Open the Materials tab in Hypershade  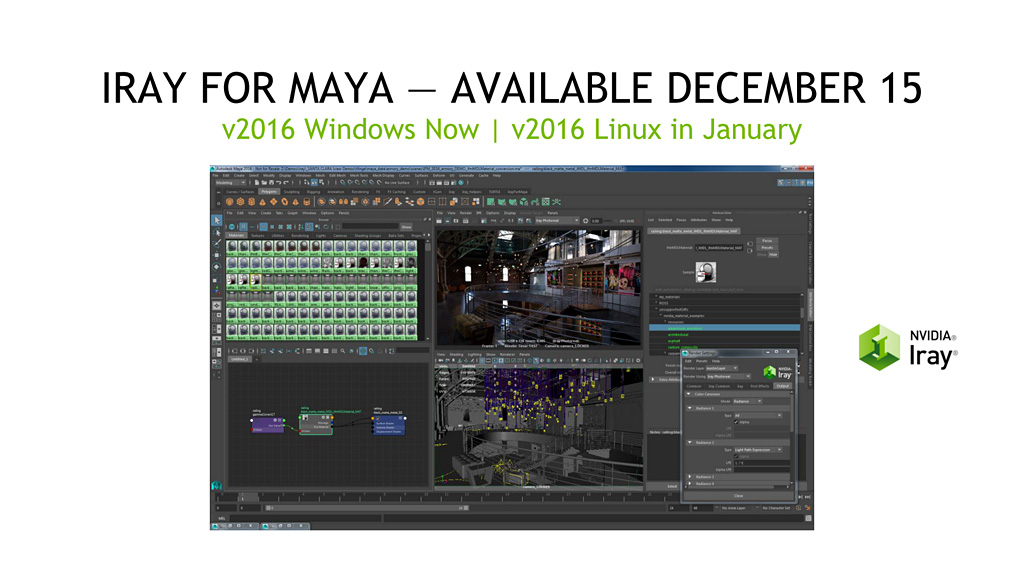tap(236, 235)
